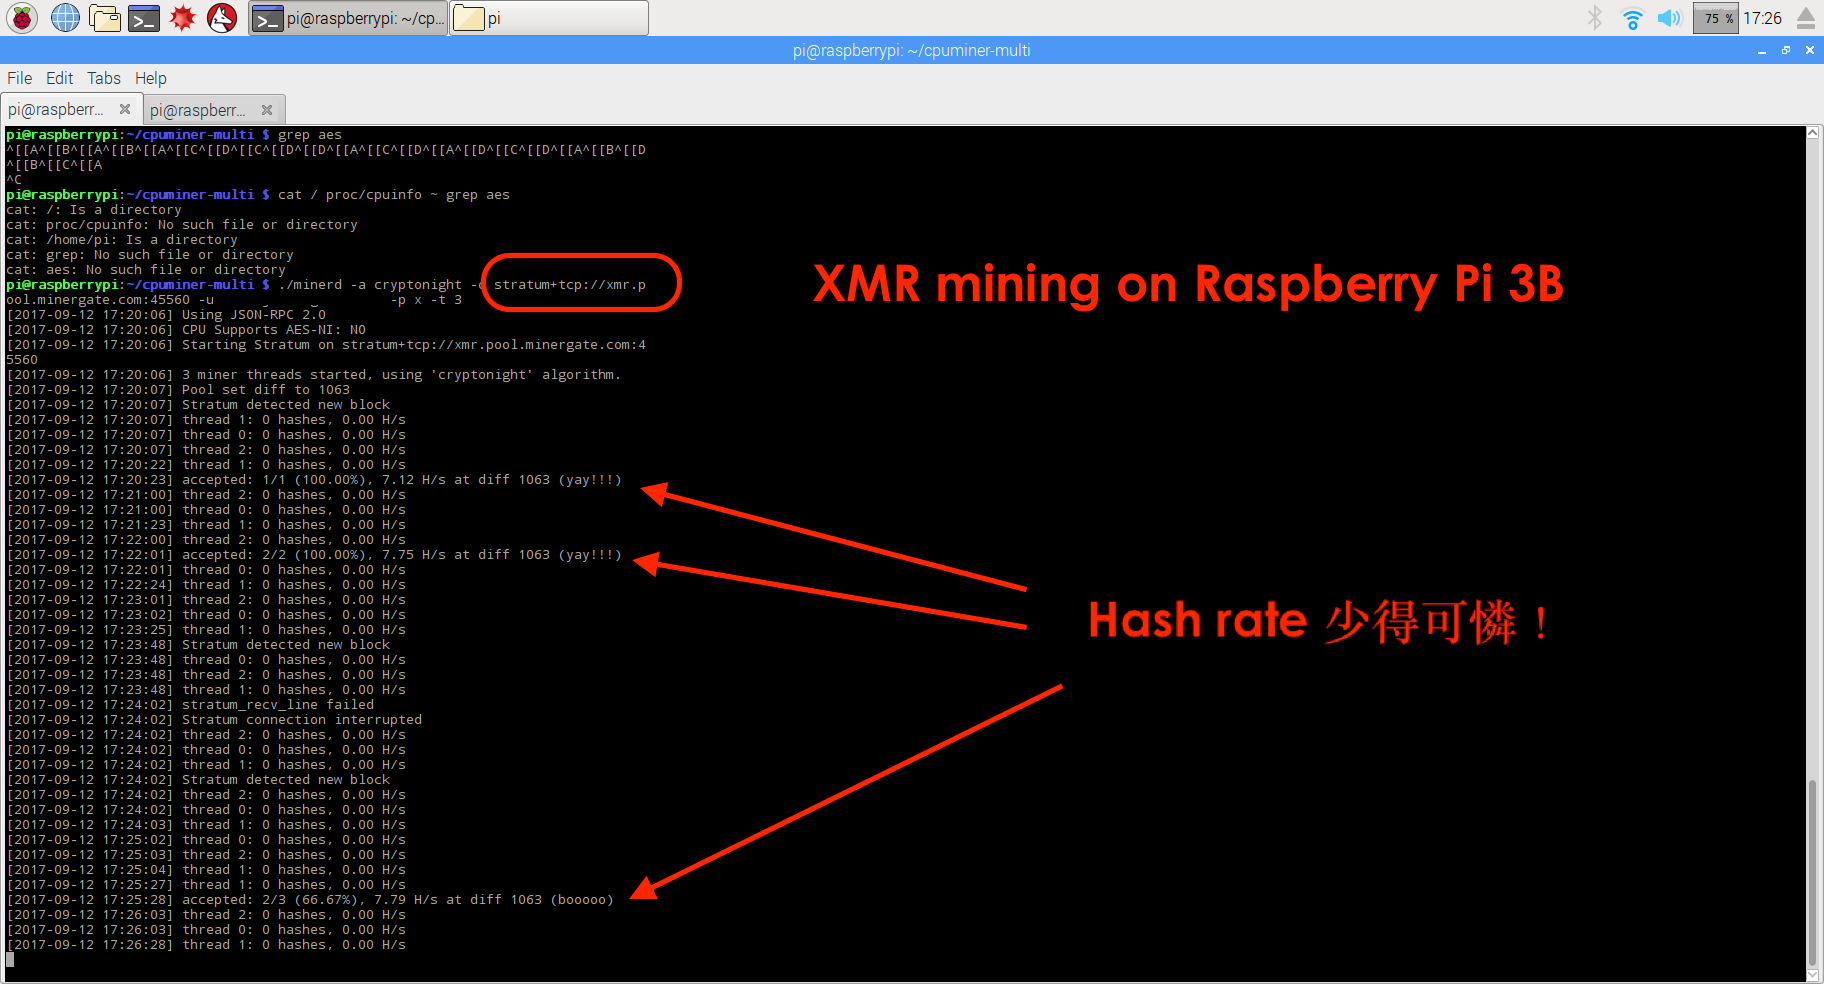Image resolution: width=1824 pixels, height=984 pixels.
Task: Click the '3 miner threads started' line
Action: pyautogui.click(x=314, y=375)
